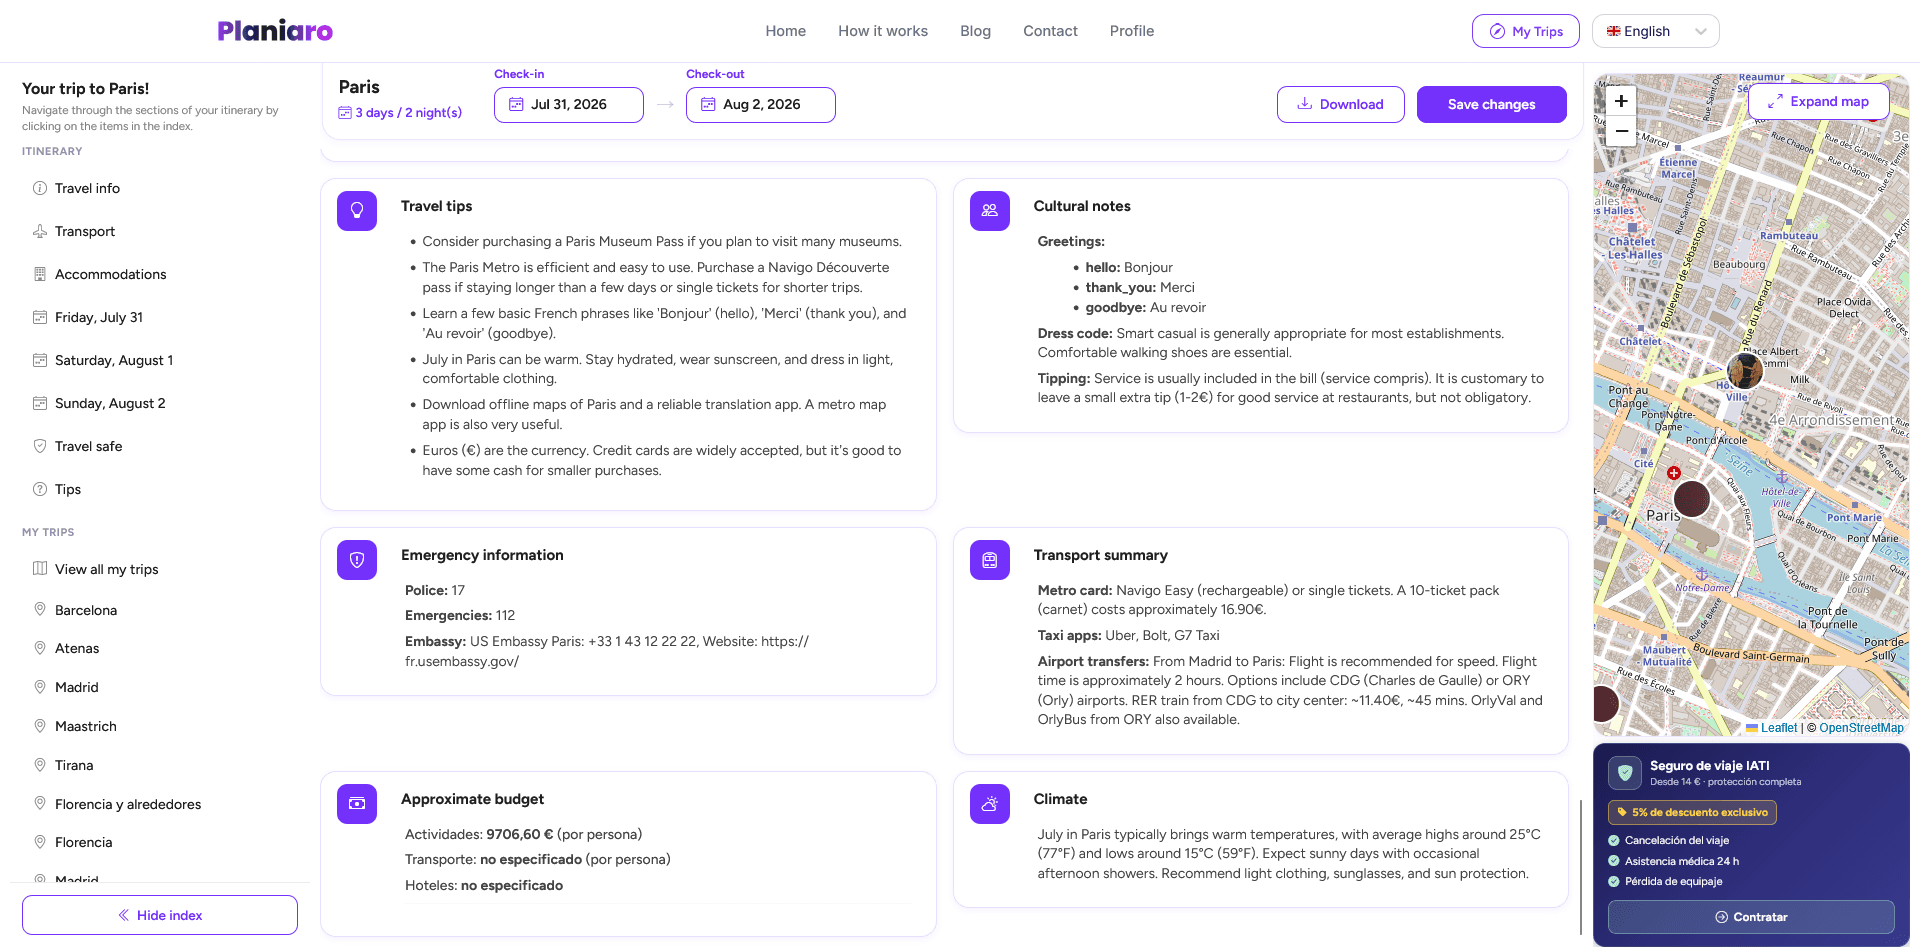
Task: Click the Approximate budget money icon
Action: (357, 804)
